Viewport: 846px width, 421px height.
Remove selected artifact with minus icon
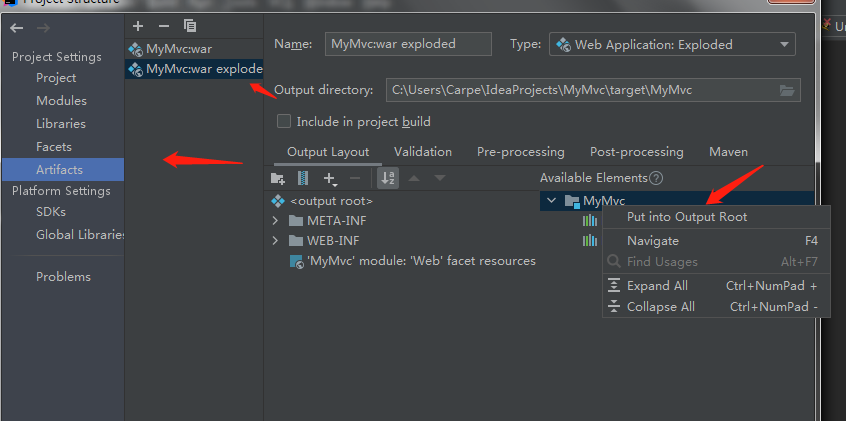pyautogui.click(x=164, y=26)
